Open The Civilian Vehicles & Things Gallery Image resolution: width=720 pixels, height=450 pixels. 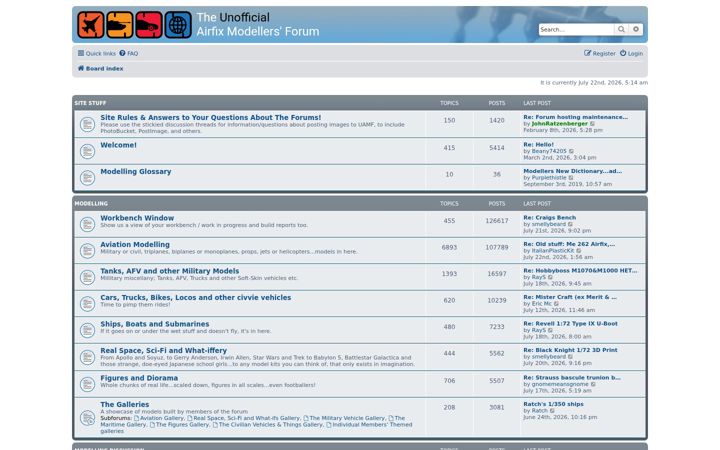pos(268,425)
